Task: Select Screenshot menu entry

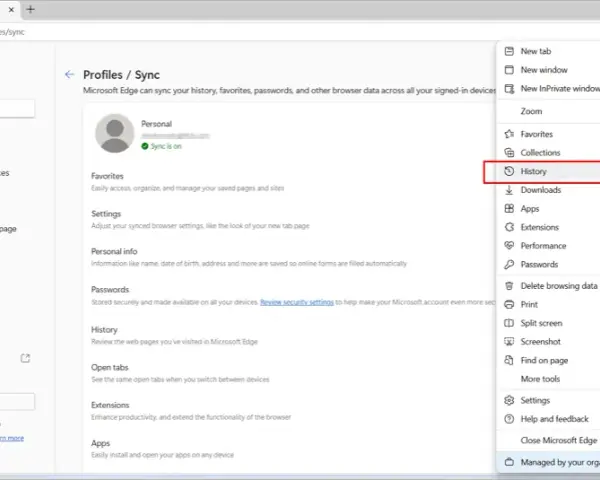Action: [548, 341]
